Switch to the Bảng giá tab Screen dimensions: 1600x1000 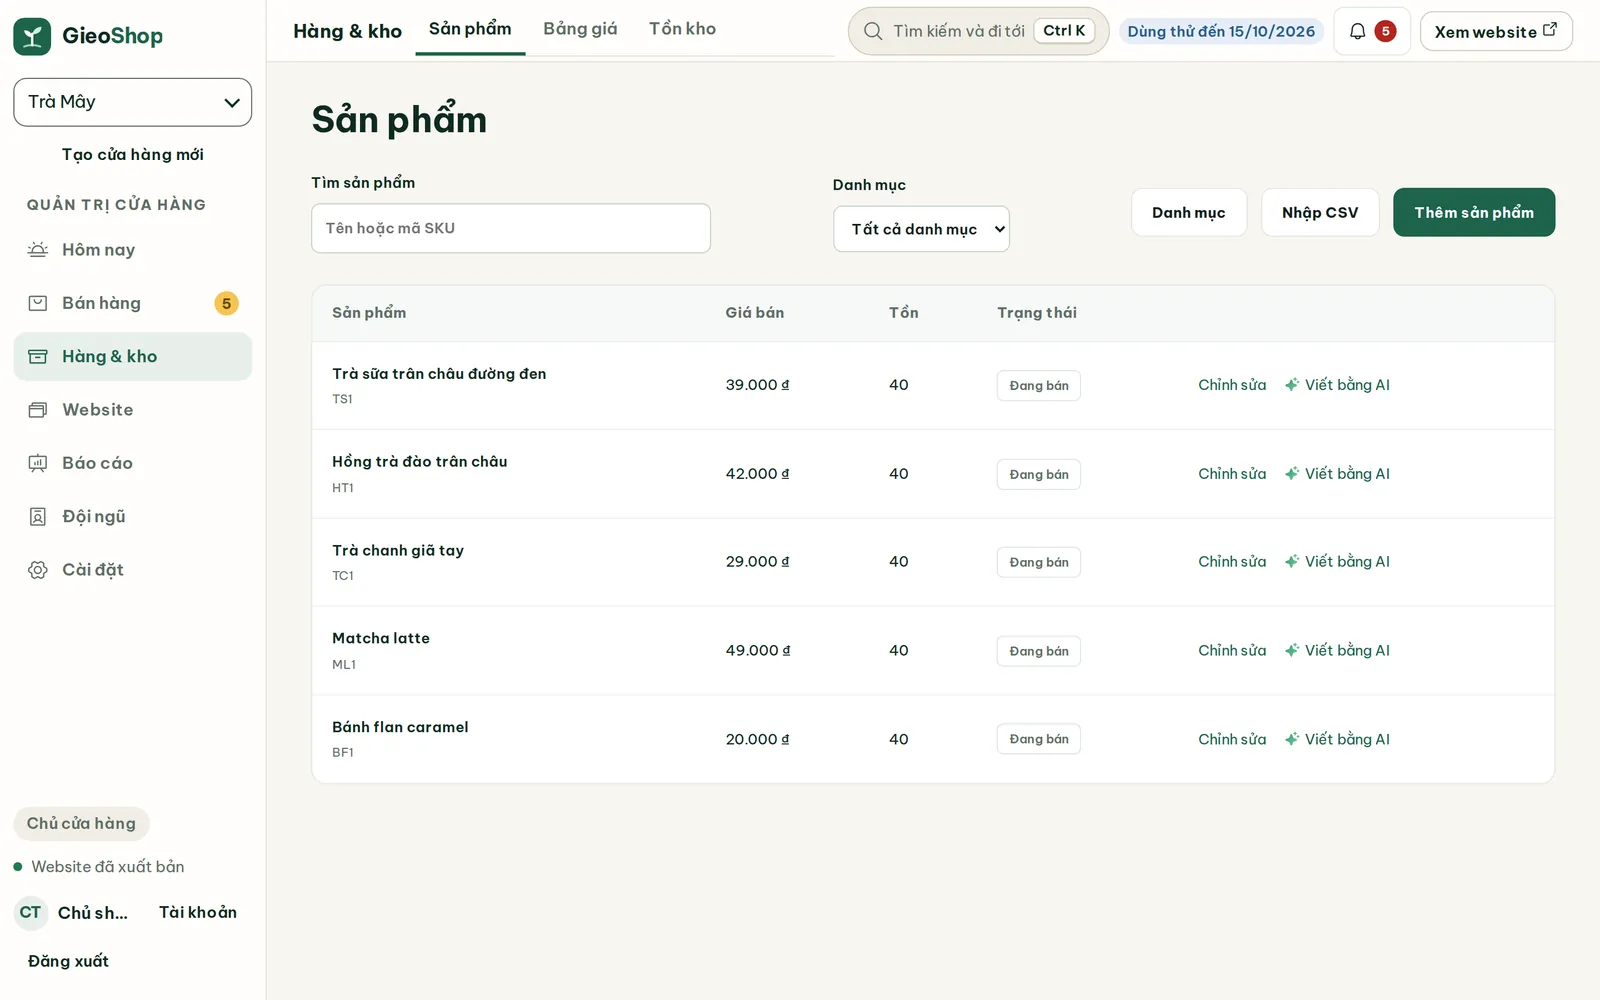click(580, 29)
